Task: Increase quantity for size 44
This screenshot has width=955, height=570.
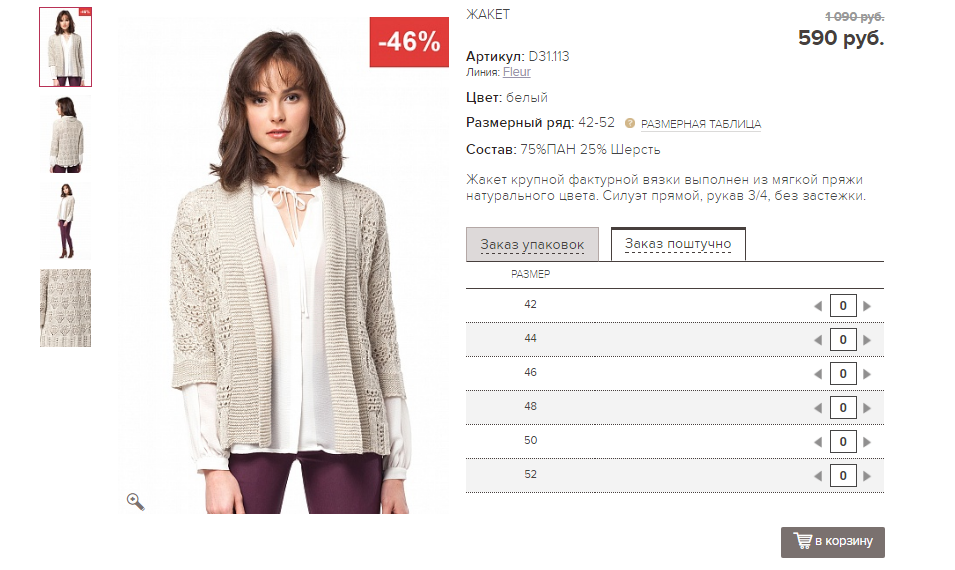Action: [x=867, y=340]
